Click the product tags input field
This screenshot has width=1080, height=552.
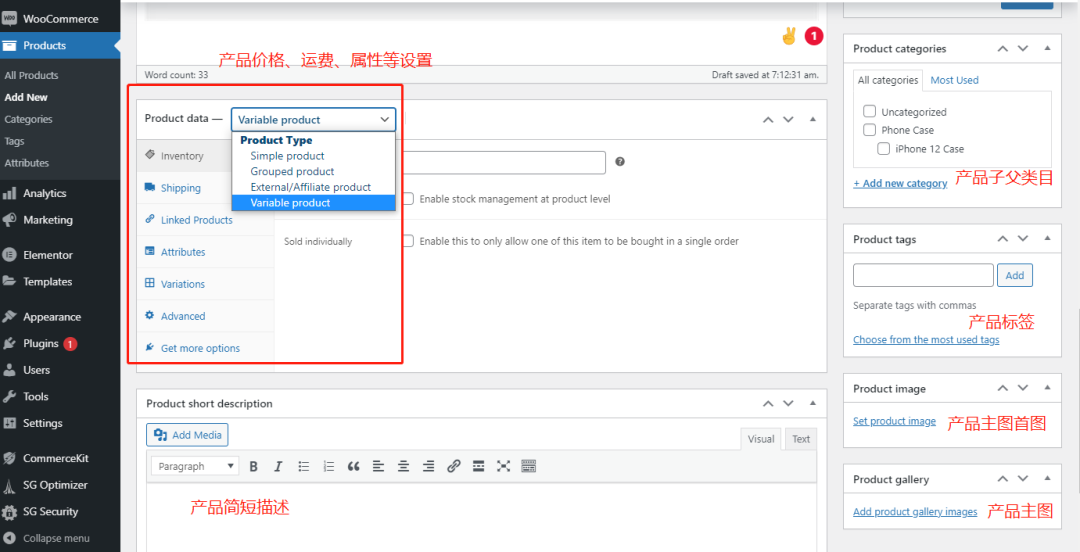(x=923, y=275)
